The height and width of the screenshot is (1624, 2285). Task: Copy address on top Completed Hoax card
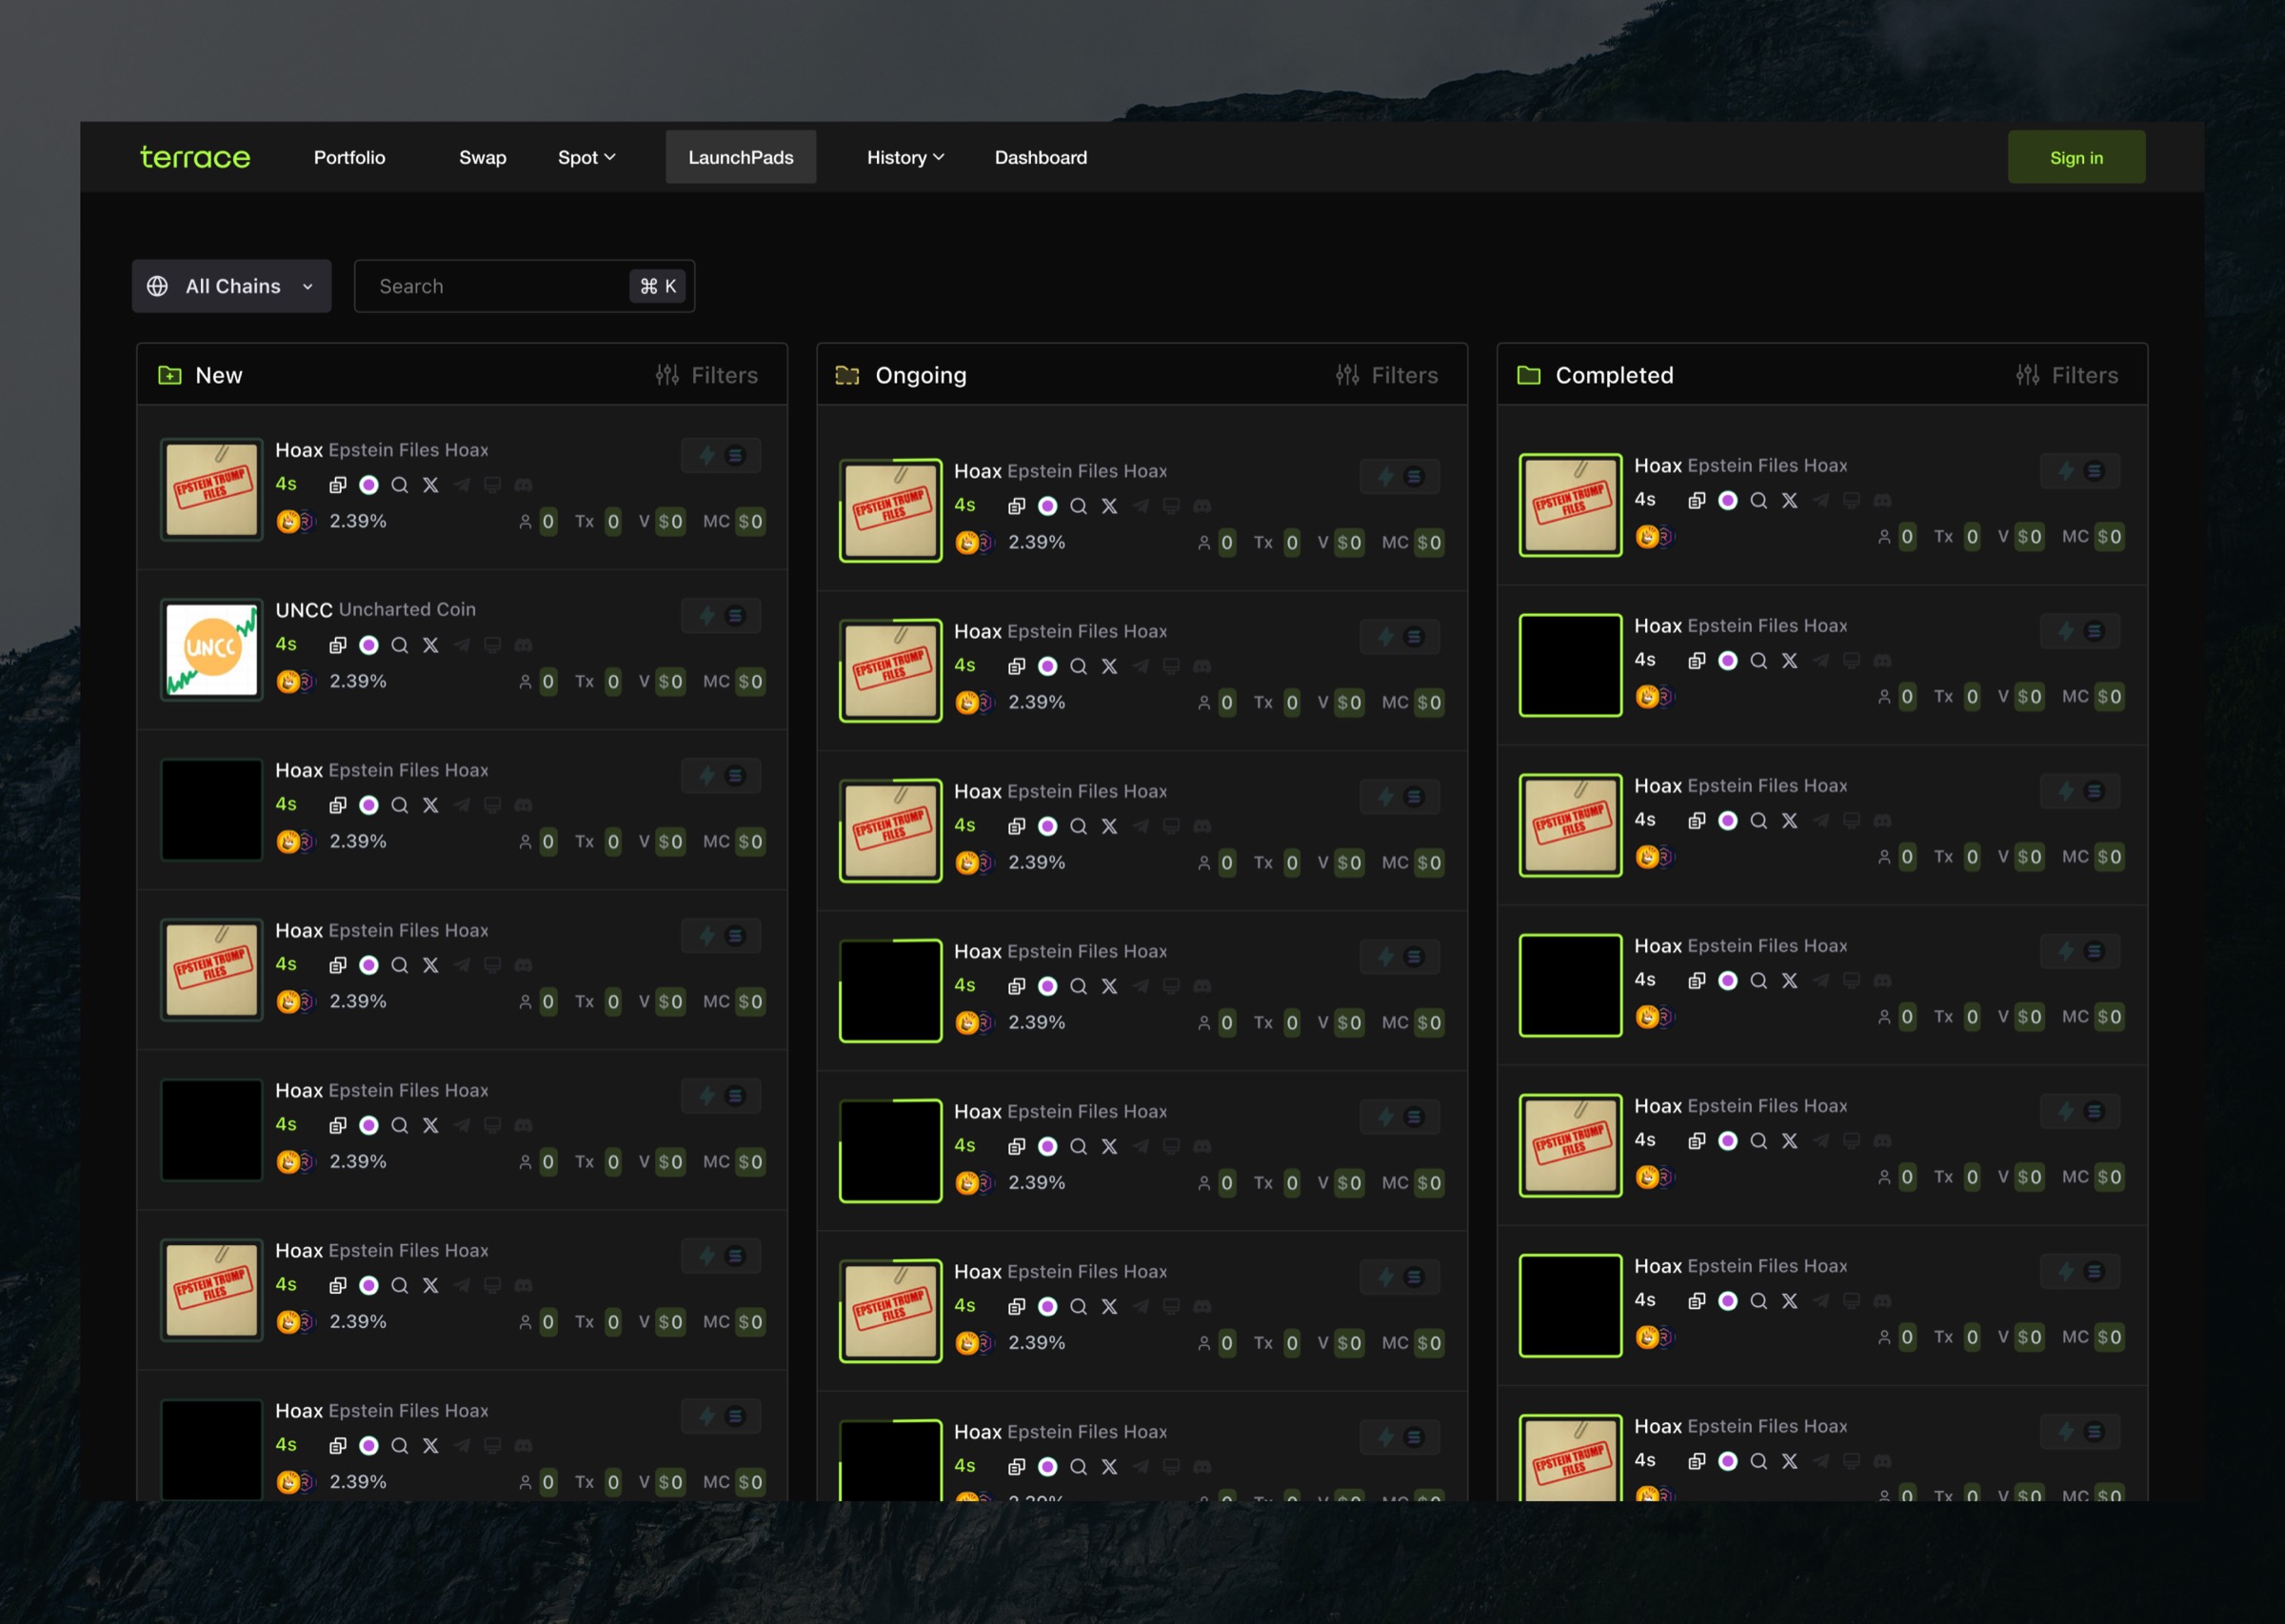click(x=1697, y=500)
